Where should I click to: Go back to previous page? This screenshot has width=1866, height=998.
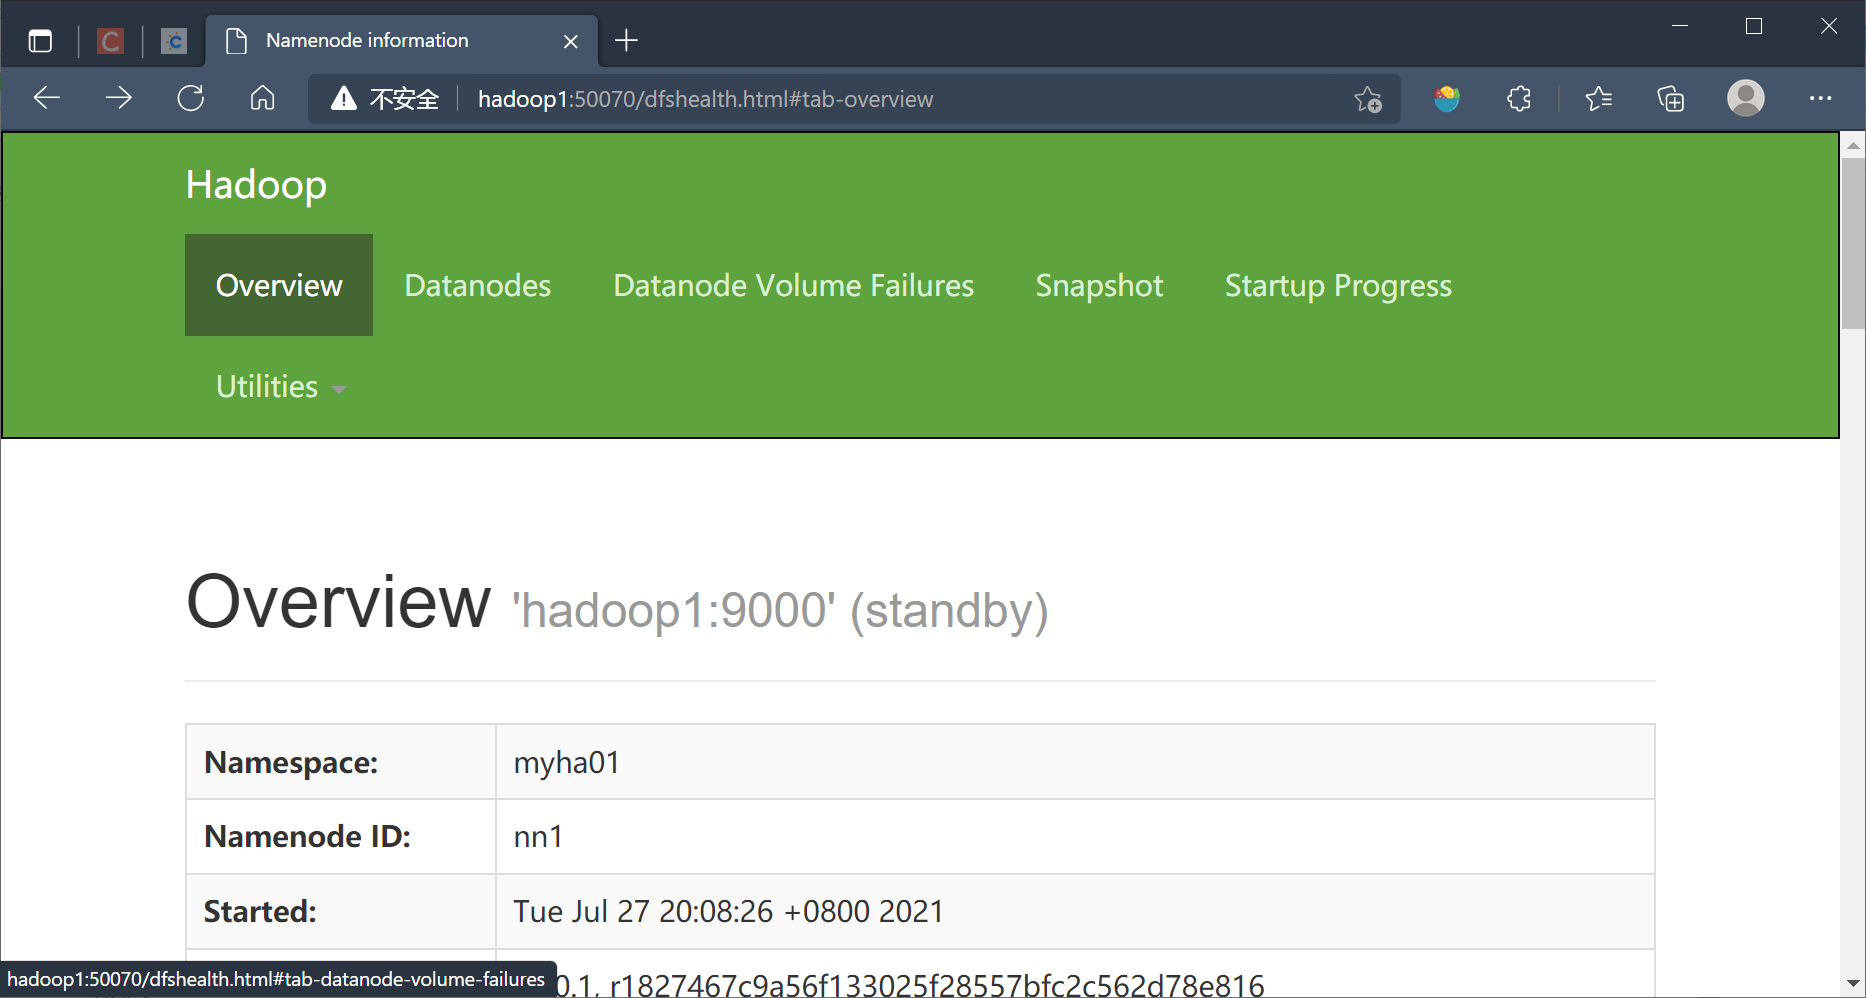[x=47, y=98]
